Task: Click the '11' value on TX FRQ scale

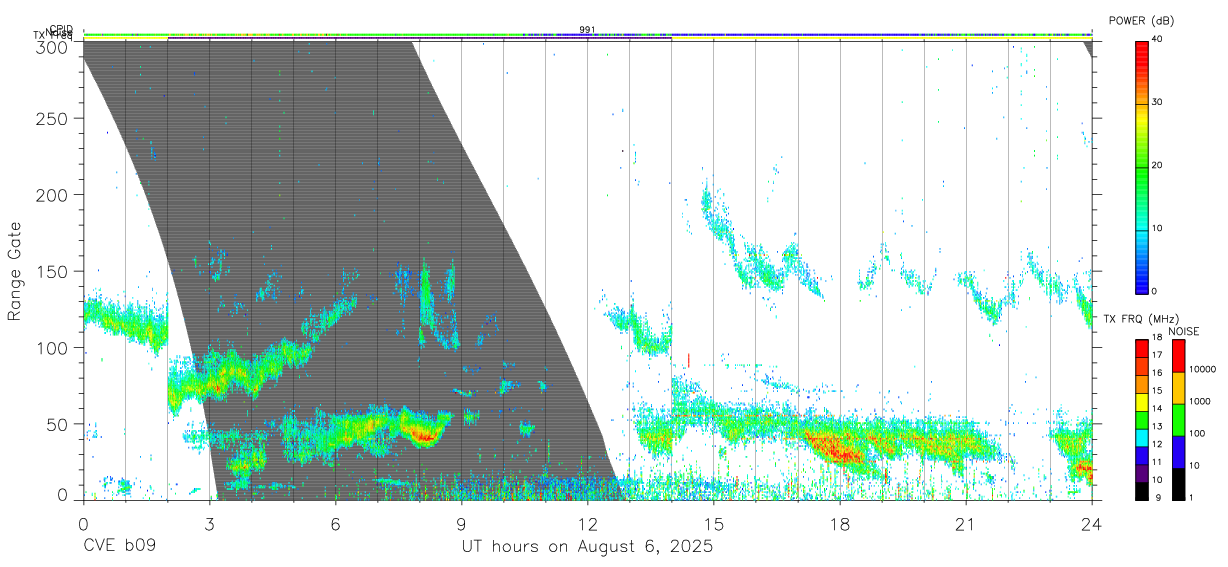Action: coord(1159,462)
